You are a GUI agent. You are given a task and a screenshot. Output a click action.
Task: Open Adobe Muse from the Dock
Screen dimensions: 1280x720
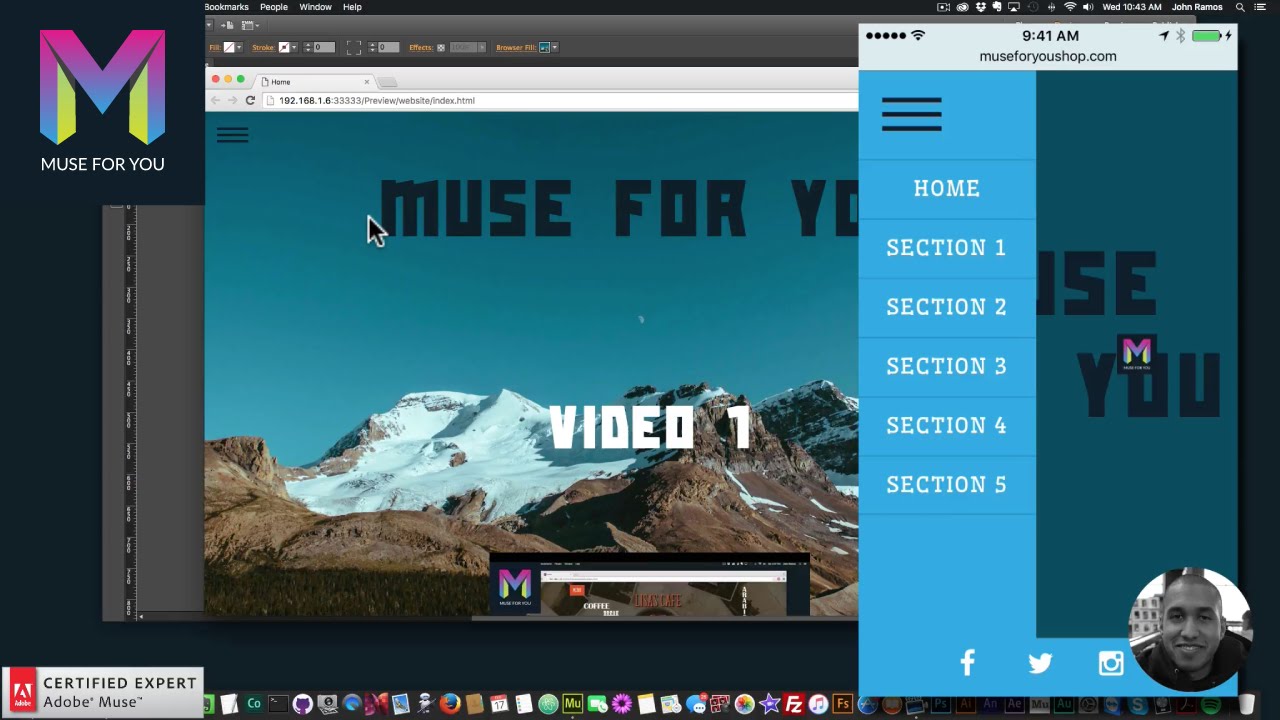coord(572,704)
